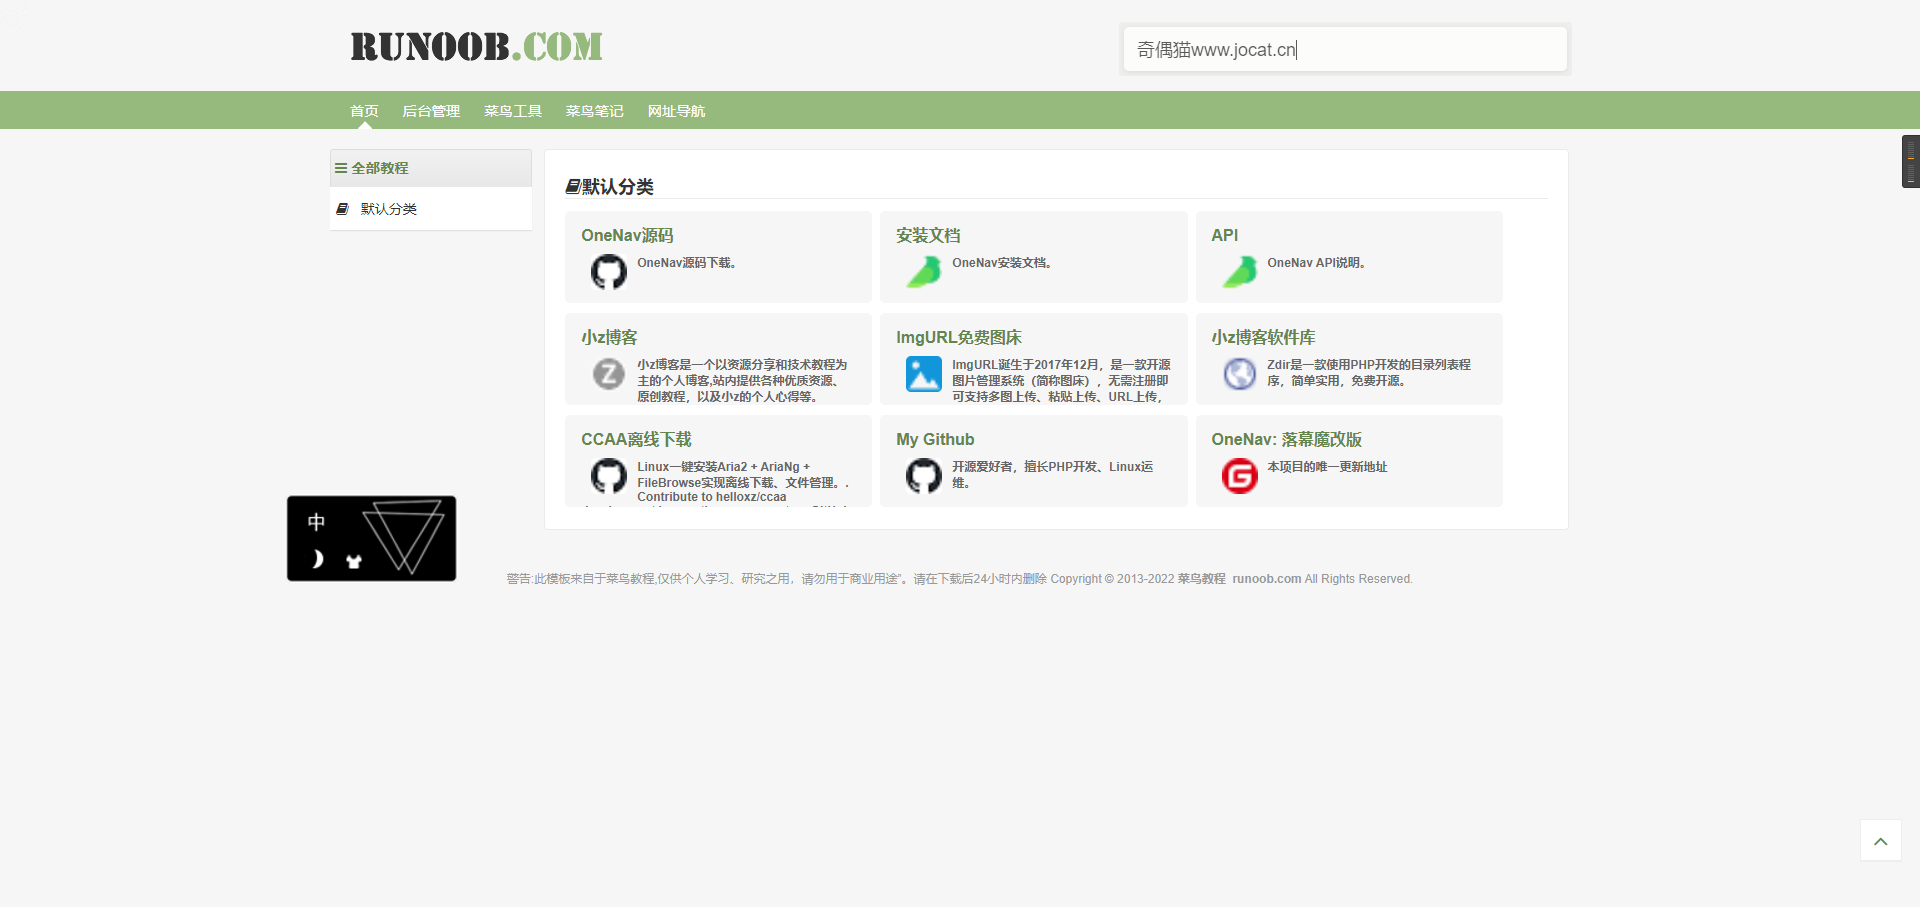
Task: Click the book icon beside 默认分类 in sidebar
Action: coord(342,209)
